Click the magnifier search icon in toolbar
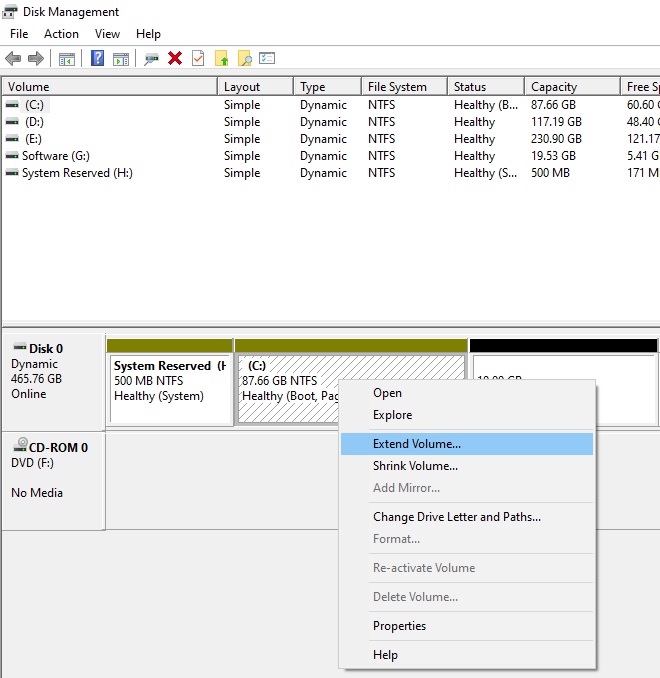This screenshot has width=660, height=678. click(244, 58)
